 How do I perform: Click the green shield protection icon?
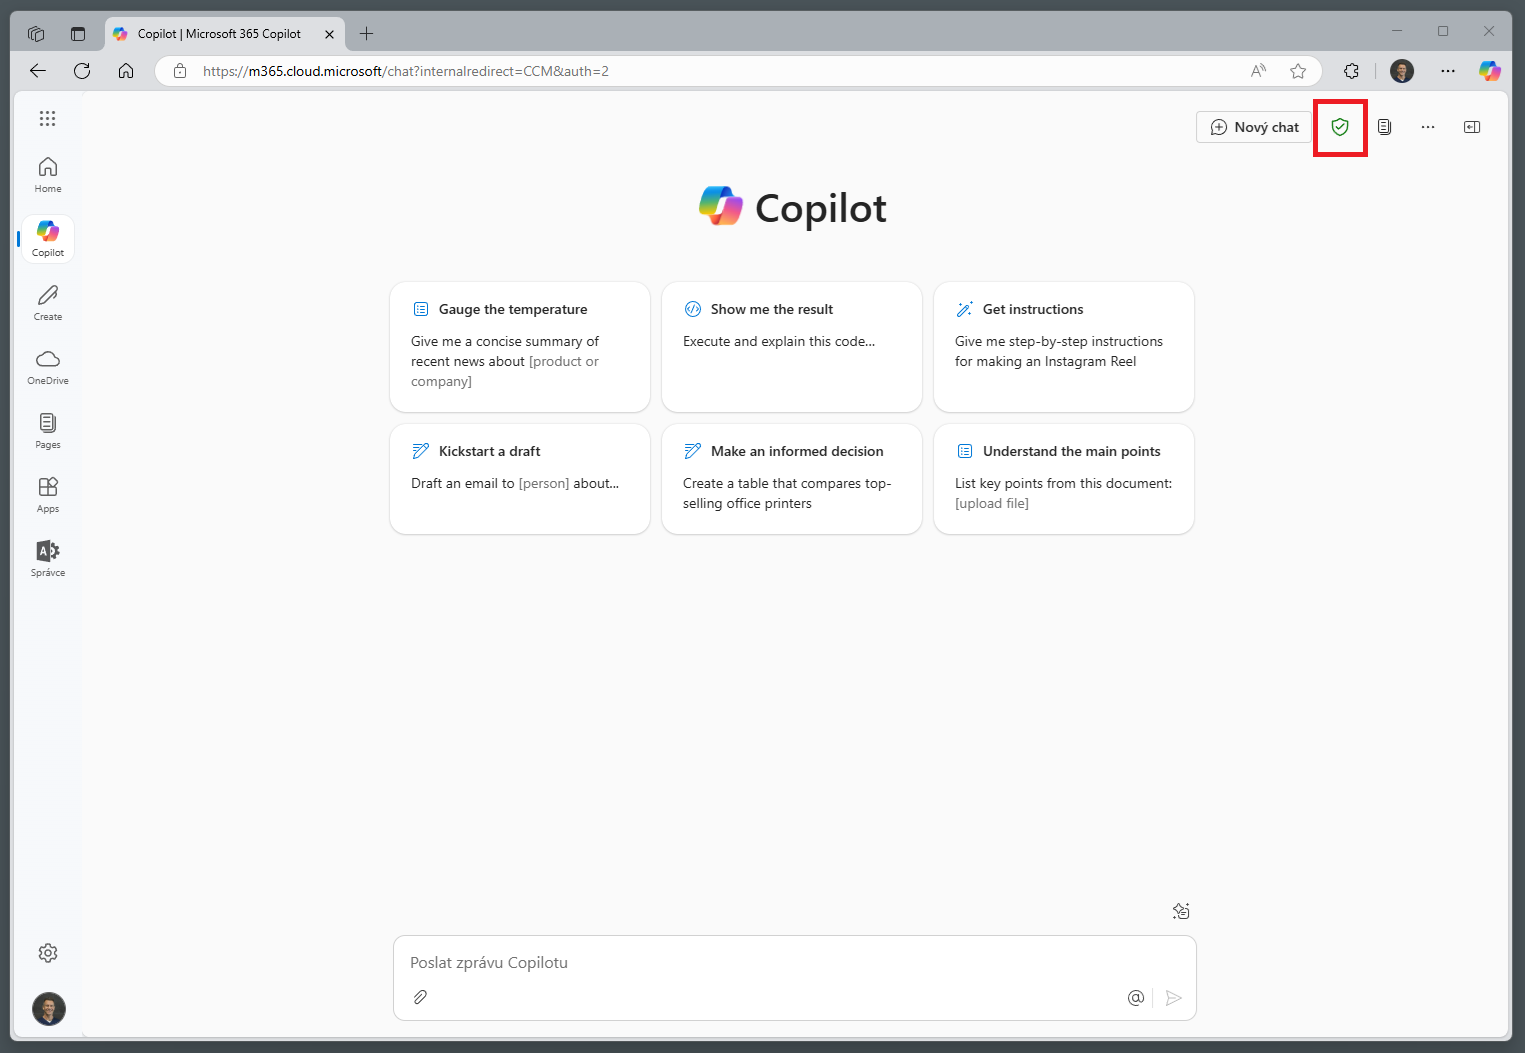(x=1340, y=127)
